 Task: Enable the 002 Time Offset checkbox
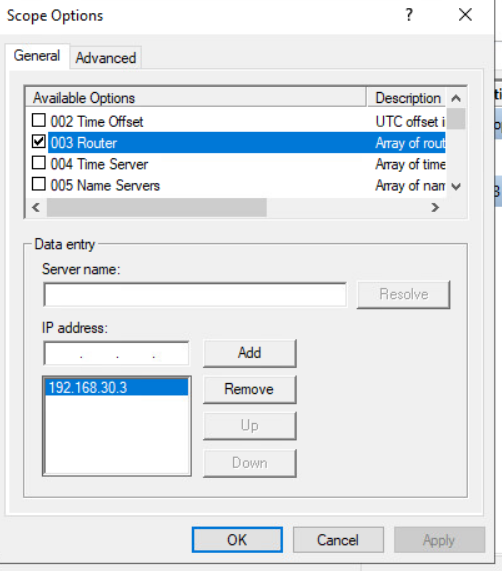coord(39,120)
